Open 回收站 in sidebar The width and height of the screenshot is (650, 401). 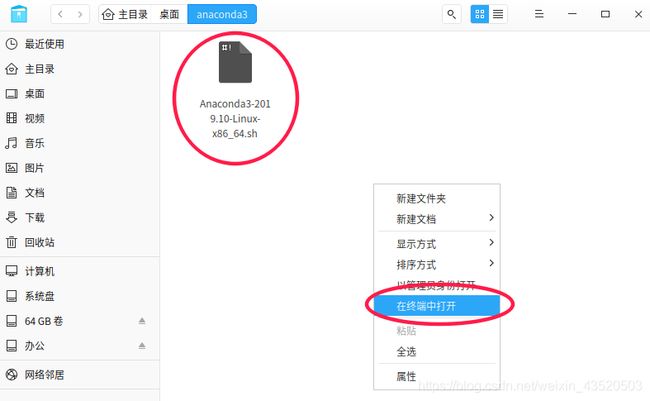(x=80, y=242)
